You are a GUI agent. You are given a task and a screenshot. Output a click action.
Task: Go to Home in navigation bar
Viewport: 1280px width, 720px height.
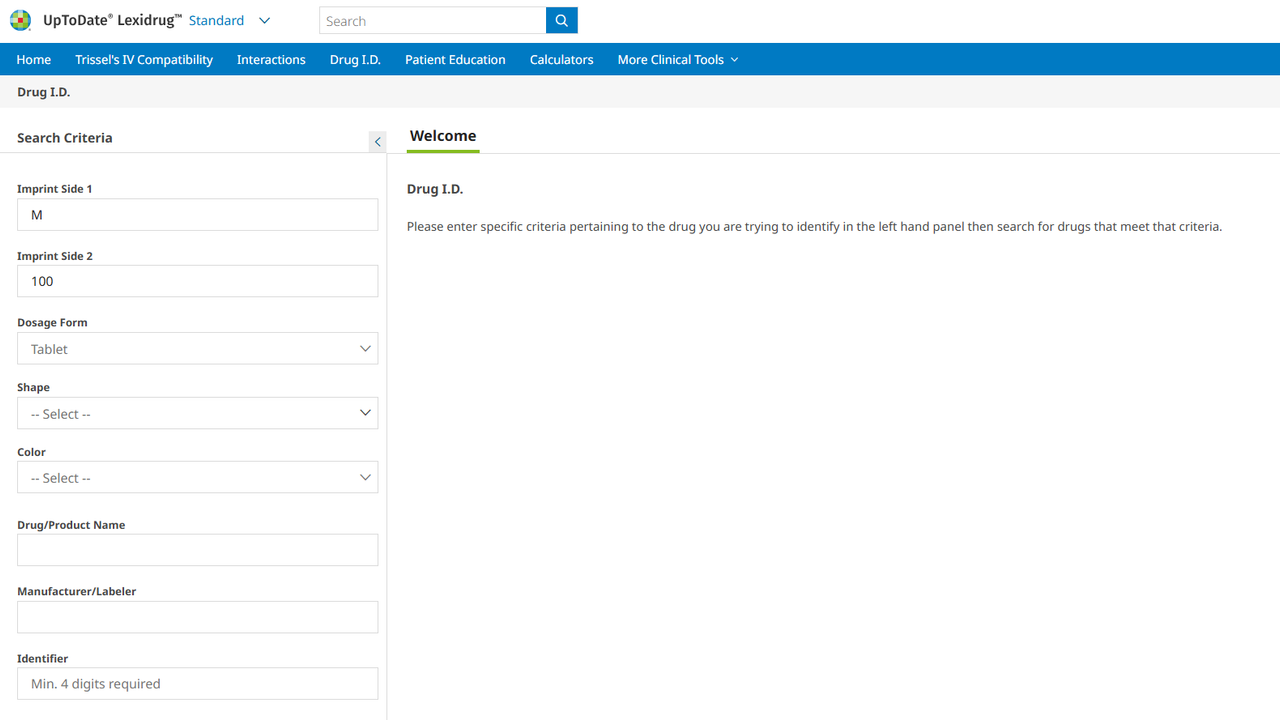point(34,60)
